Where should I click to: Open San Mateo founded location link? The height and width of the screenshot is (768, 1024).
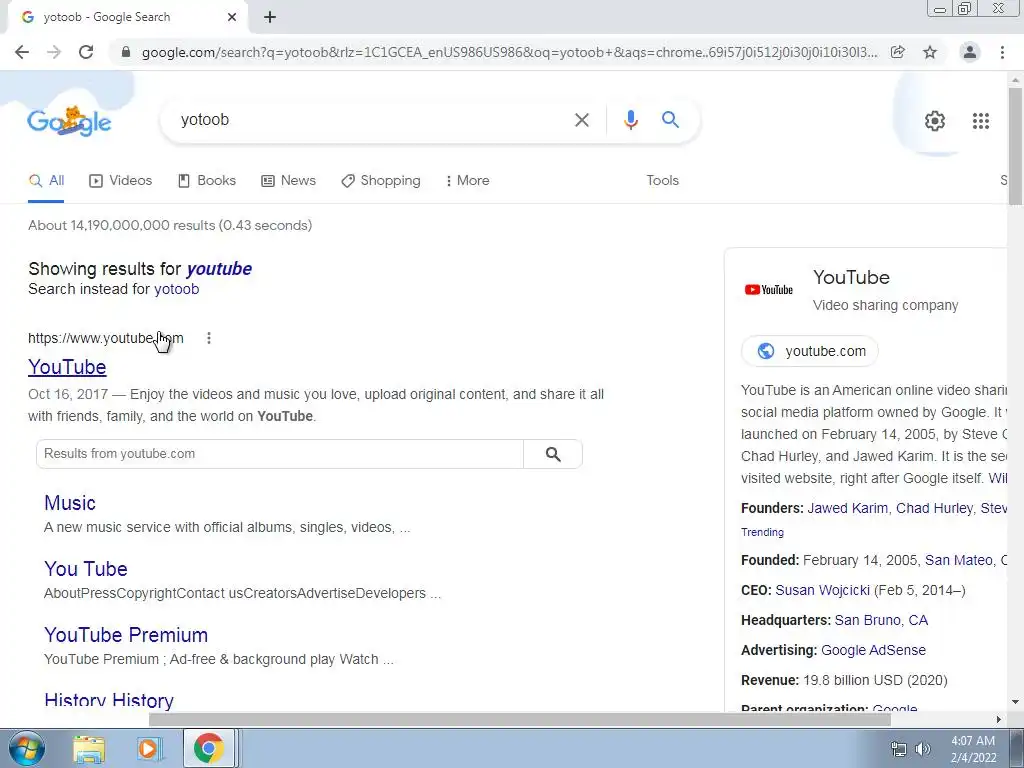pos(959,560)
